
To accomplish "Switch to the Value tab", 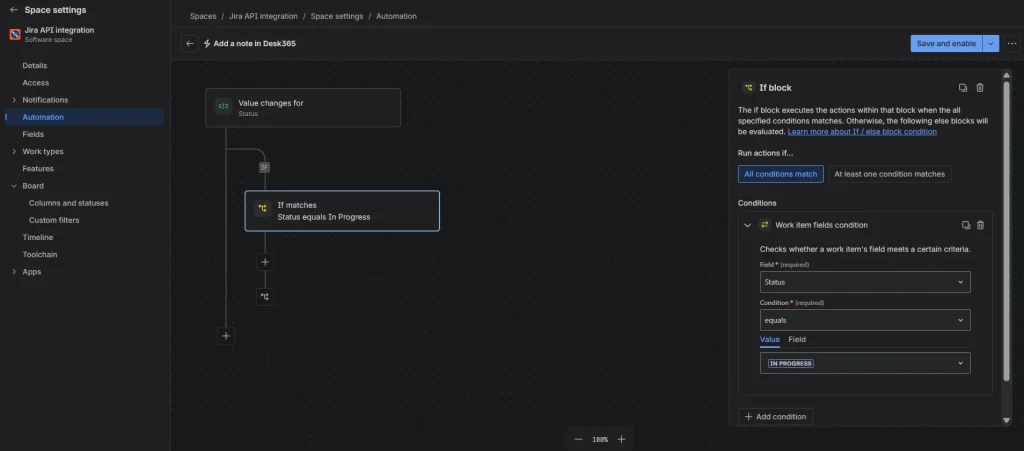I will 769,339.
